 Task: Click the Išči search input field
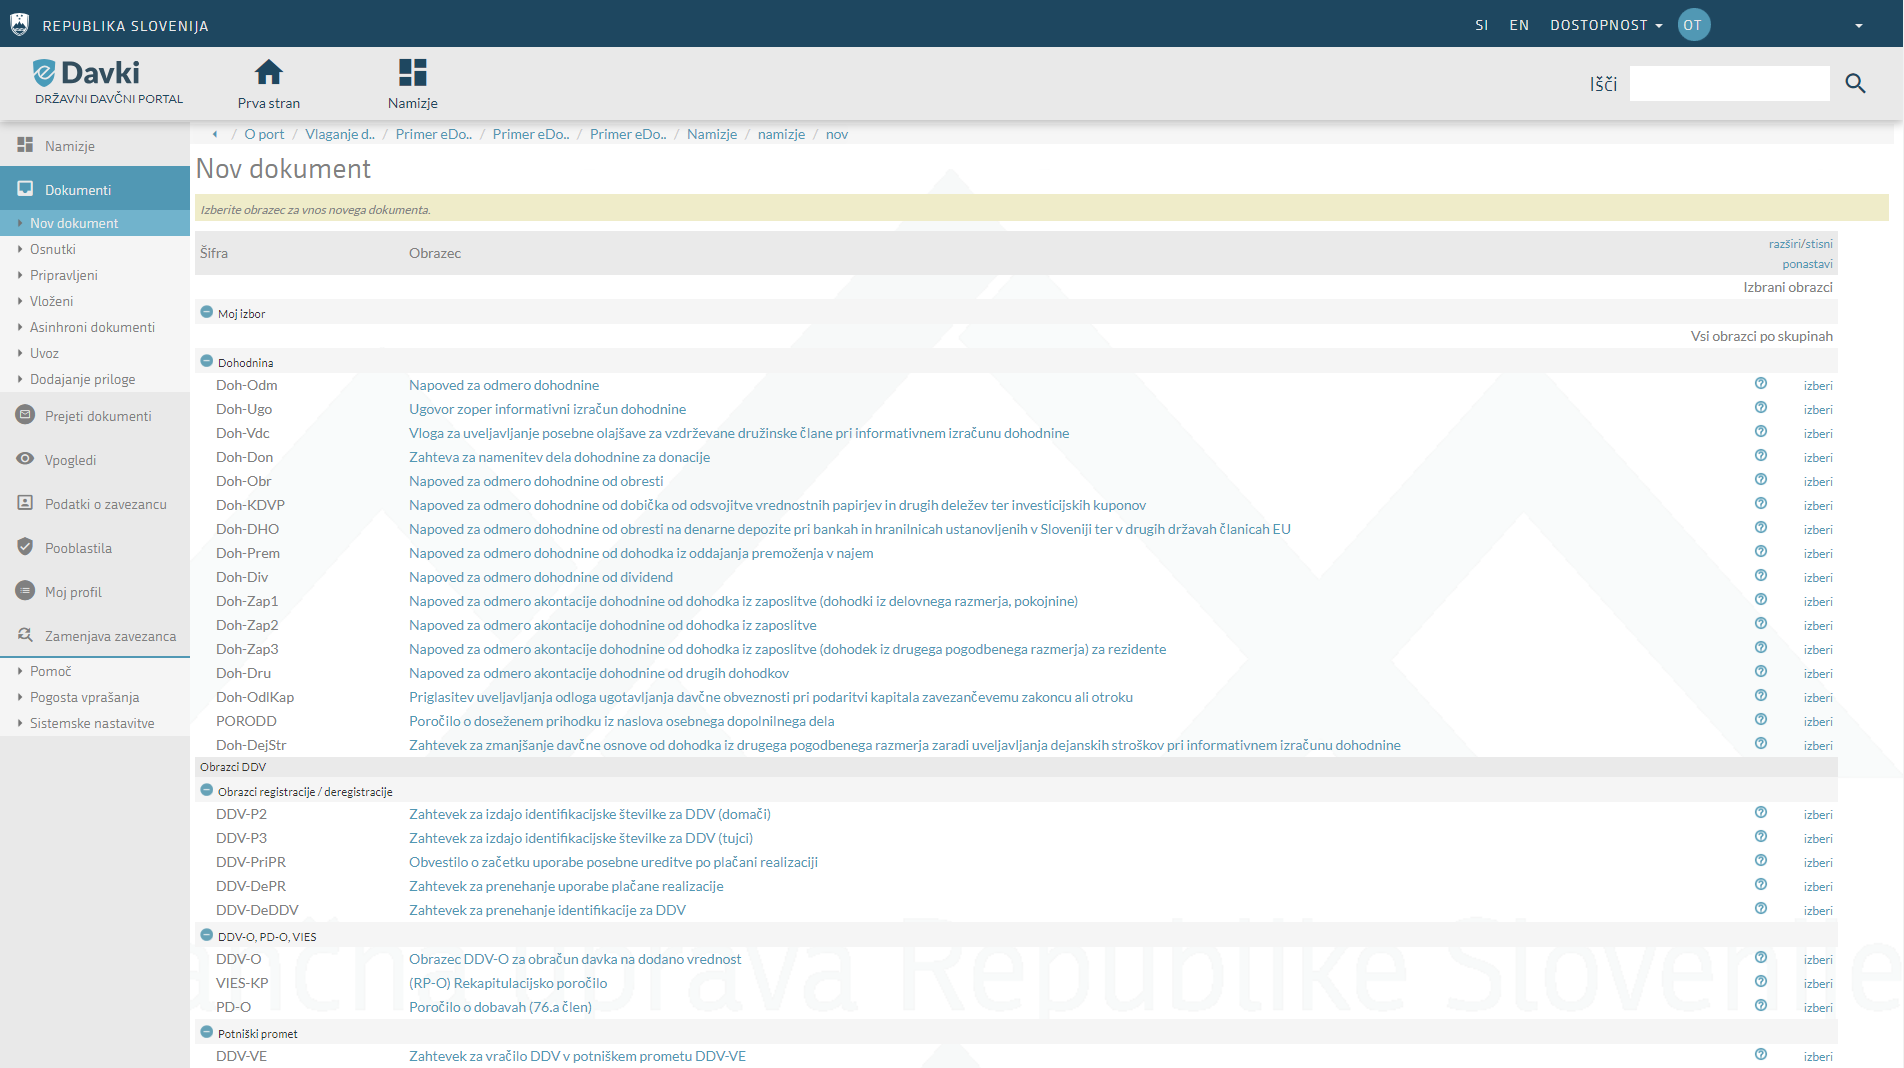[x=1729, y=84]
